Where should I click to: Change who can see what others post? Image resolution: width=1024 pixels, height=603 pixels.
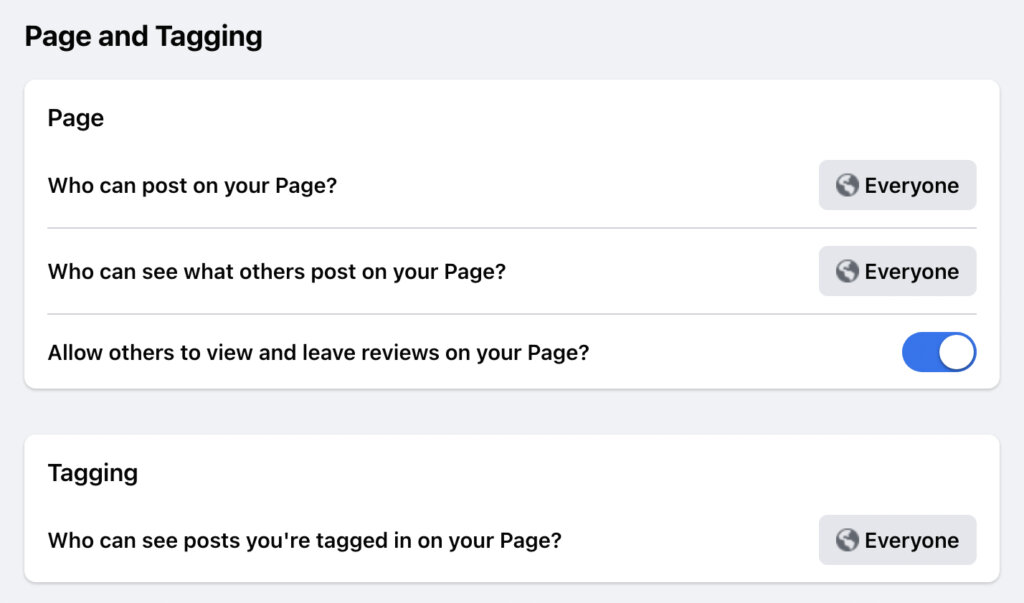(897, 271)
